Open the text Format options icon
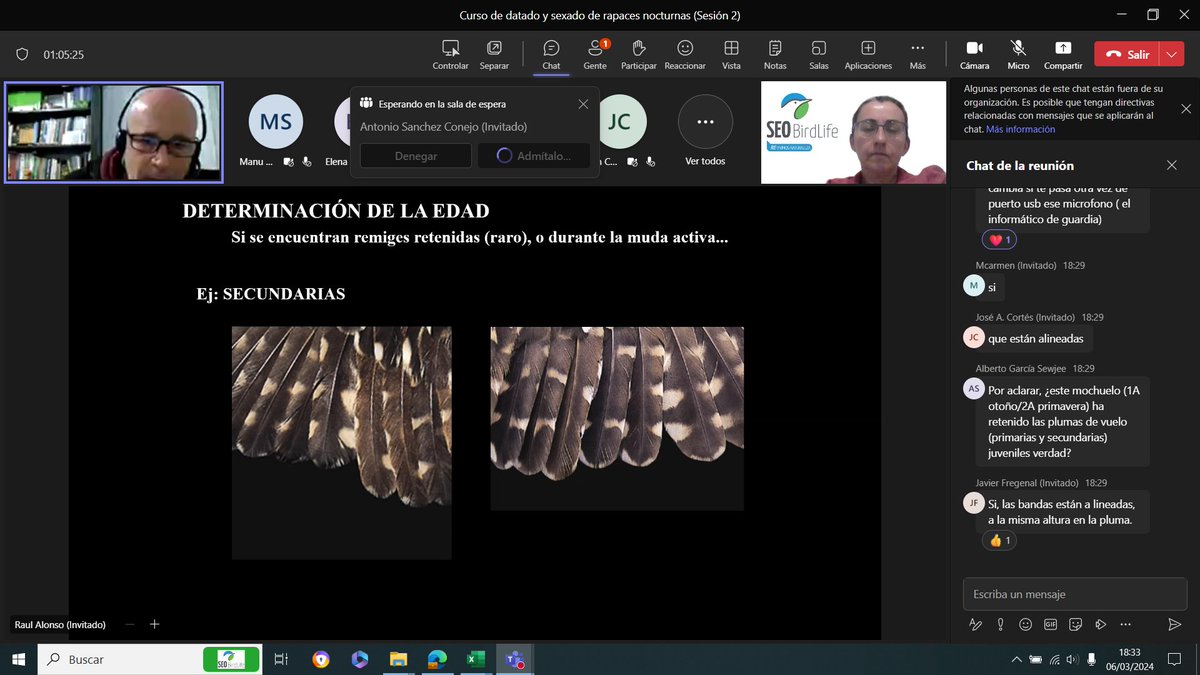Screen dimensions: 1200x675 tap(975, 624)
